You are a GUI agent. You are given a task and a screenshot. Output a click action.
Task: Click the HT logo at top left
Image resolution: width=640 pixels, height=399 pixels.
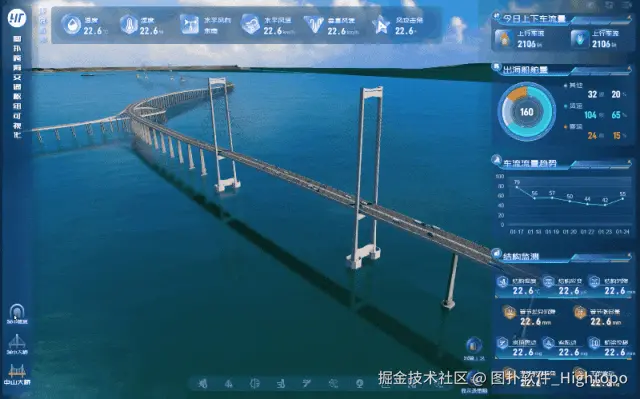click(17, 18)
